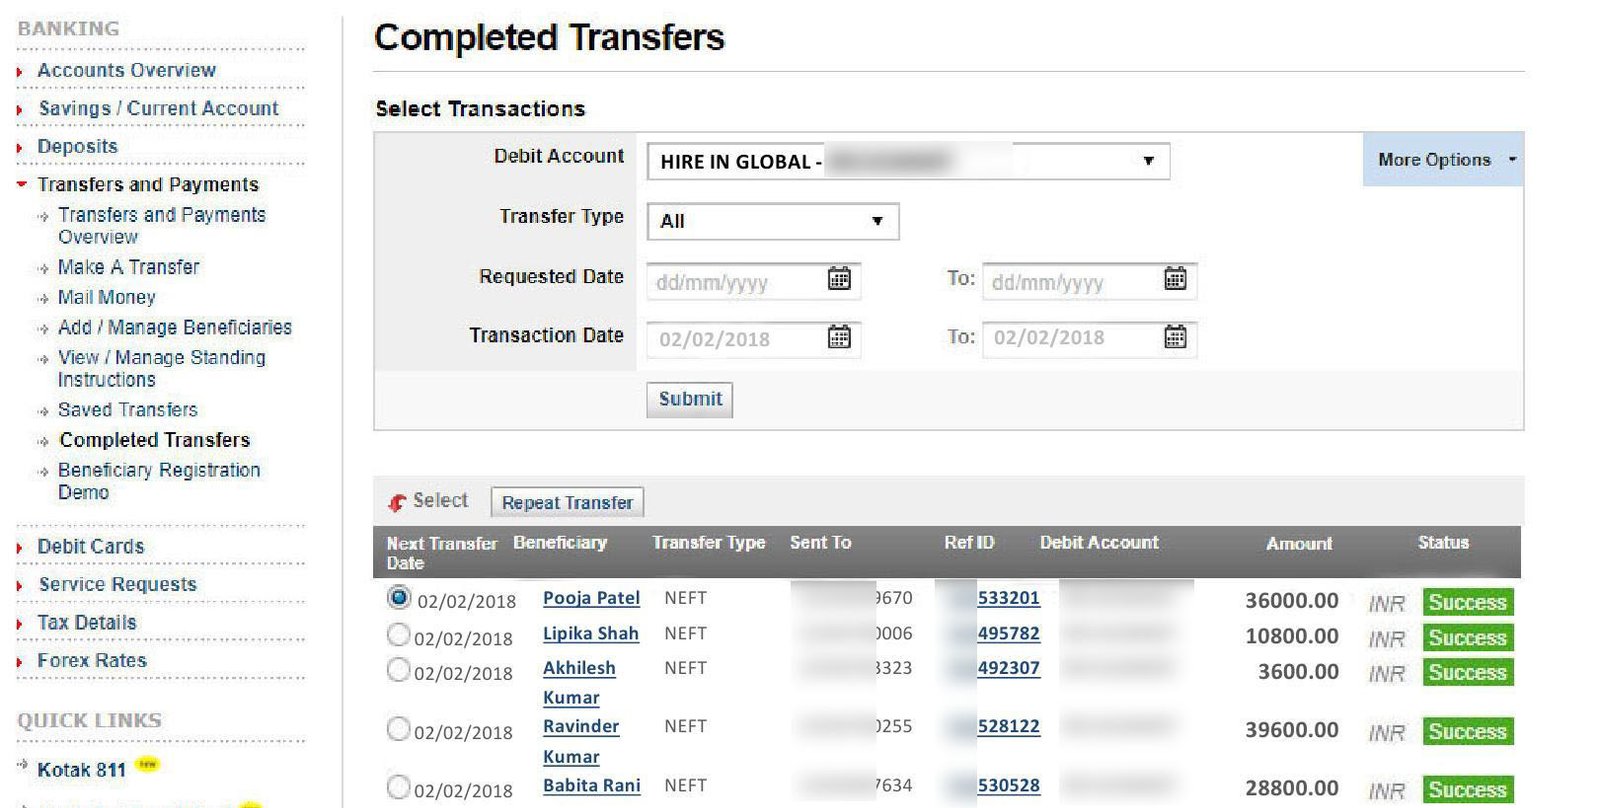Open Requested Date from-calendar picker
1600x808 pixels.
pos(839,279)
